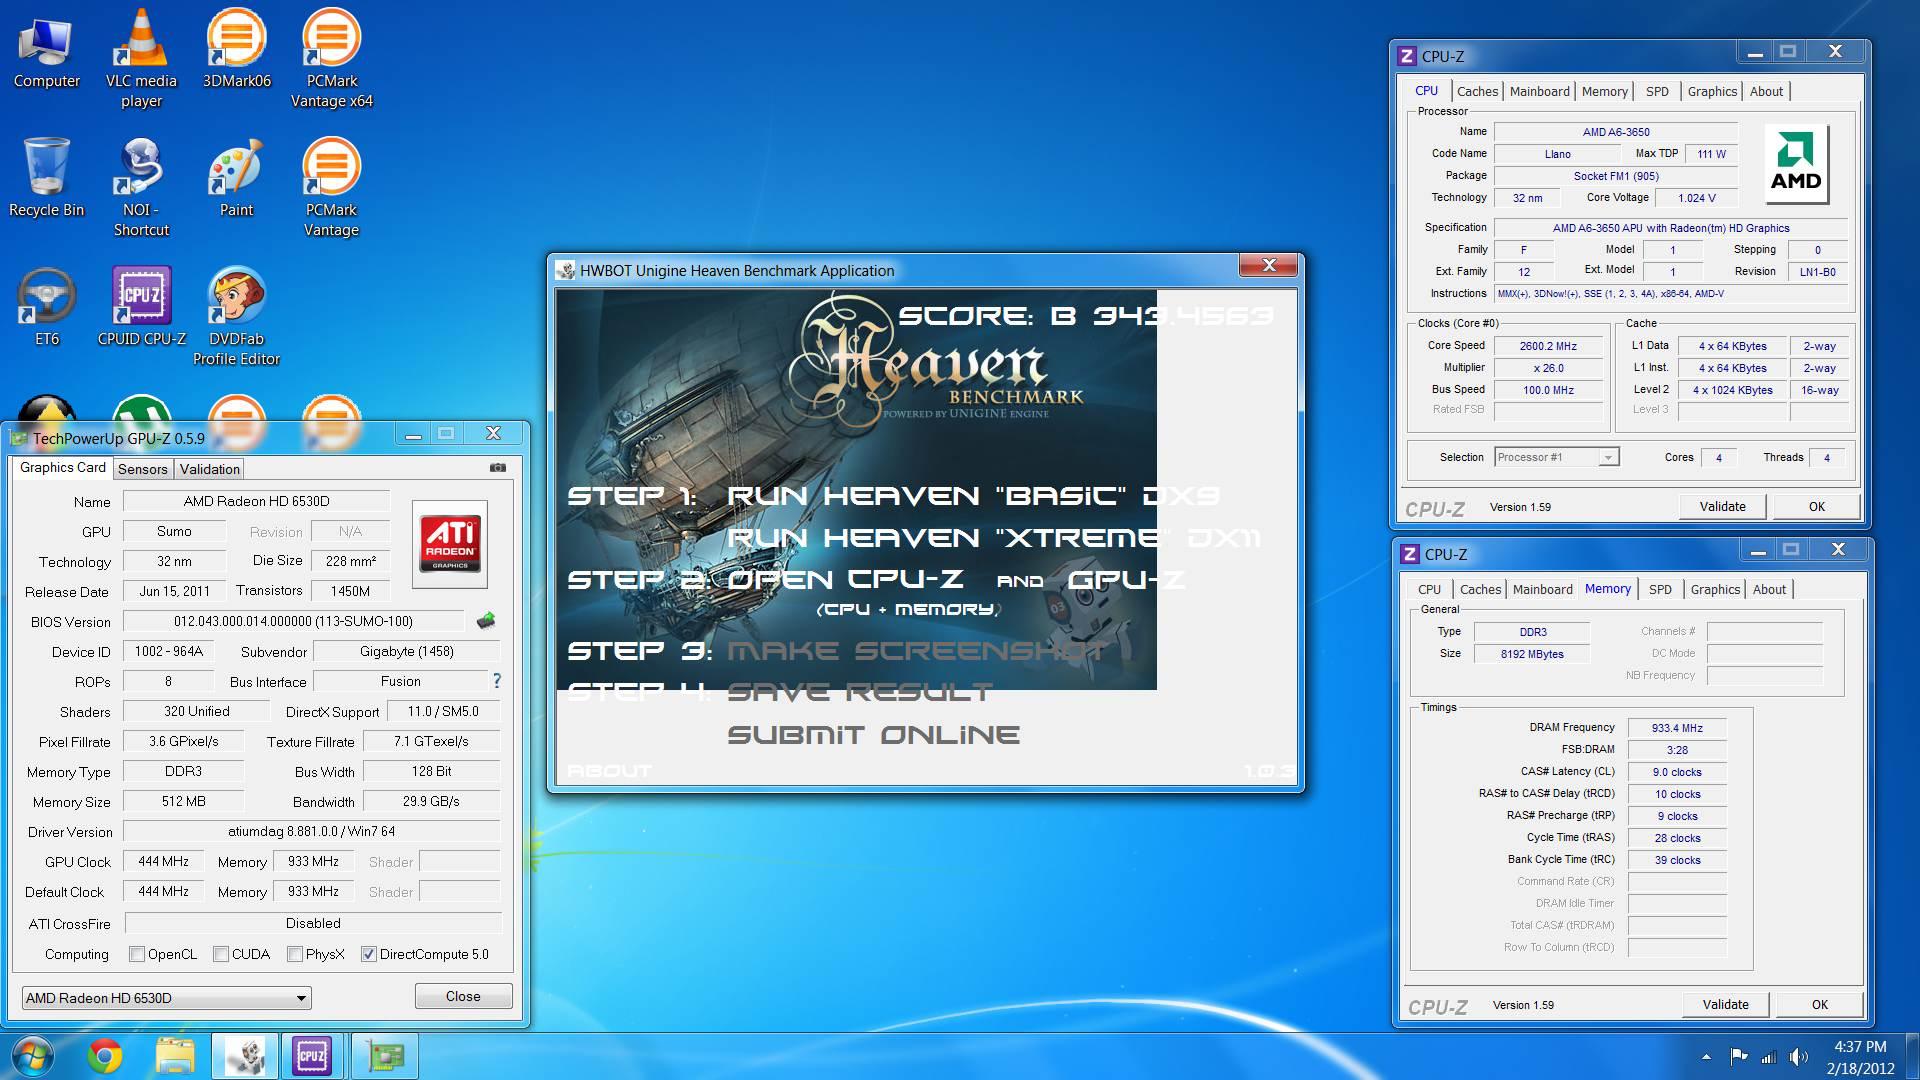Click the GPU-Z BIOS save chip icon

(486, 621)
